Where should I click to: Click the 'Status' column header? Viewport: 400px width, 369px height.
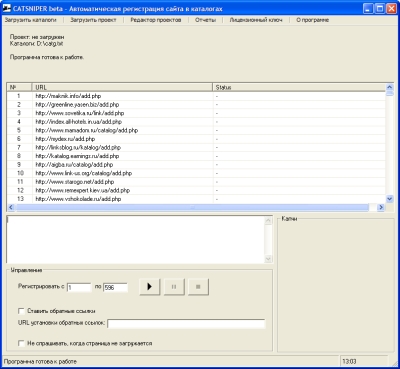(x=299, y=87)
